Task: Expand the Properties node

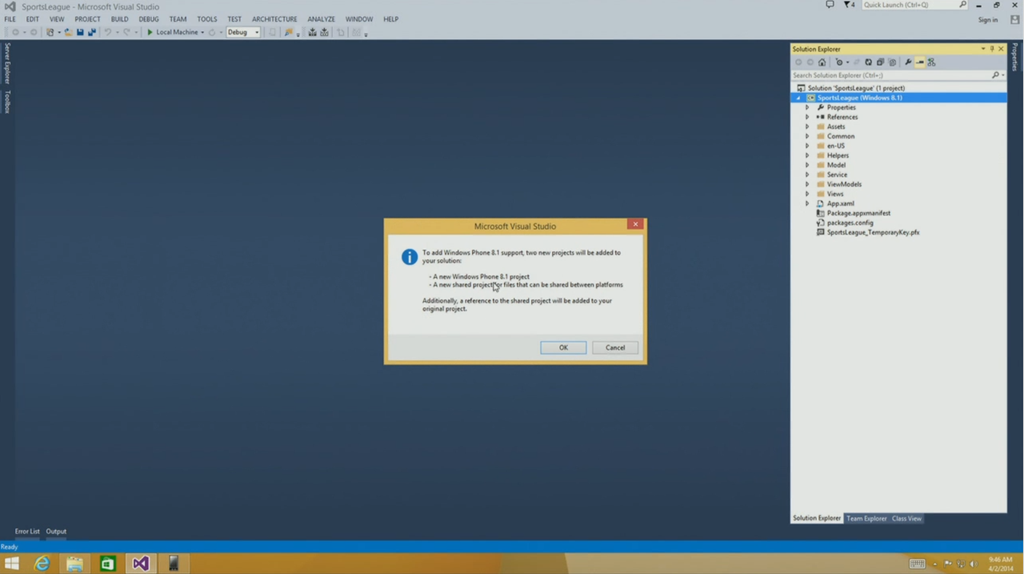Action: pyautogui.click(x=807, y=108)
